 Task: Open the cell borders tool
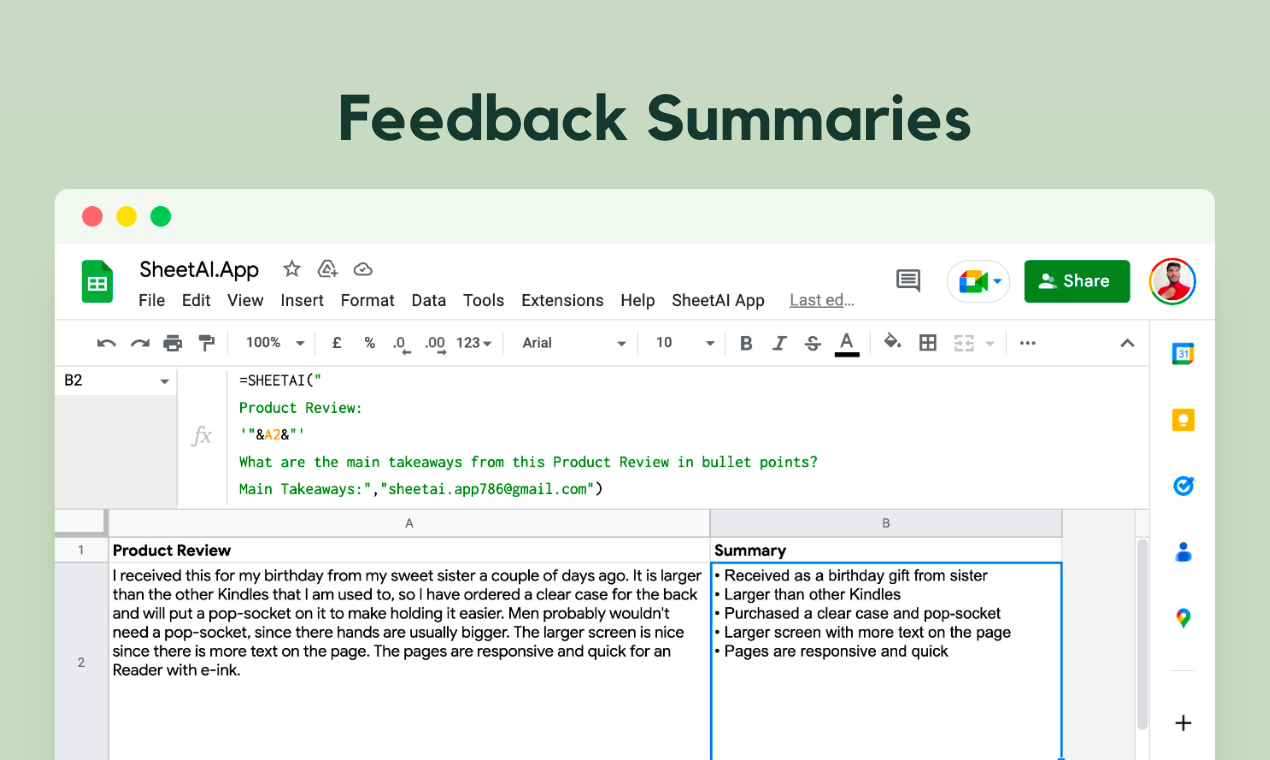928,343
